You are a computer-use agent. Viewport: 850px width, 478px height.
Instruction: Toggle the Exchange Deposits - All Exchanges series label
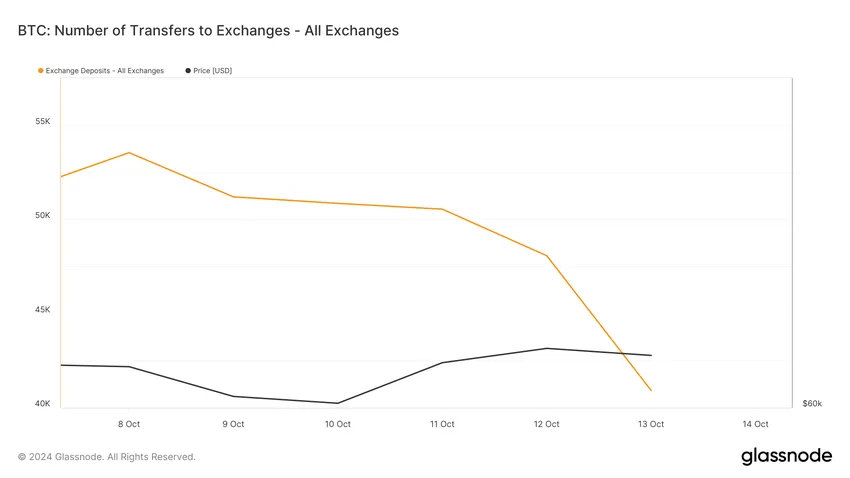tap(105, 71)
